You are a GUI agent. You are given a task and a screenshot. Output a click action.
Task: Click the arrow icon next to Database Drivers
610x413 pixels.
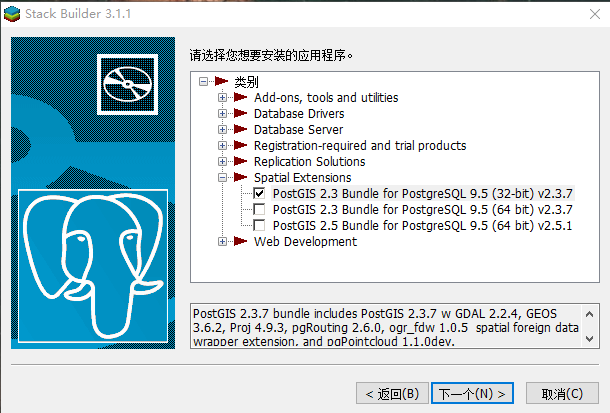point(241,113)
